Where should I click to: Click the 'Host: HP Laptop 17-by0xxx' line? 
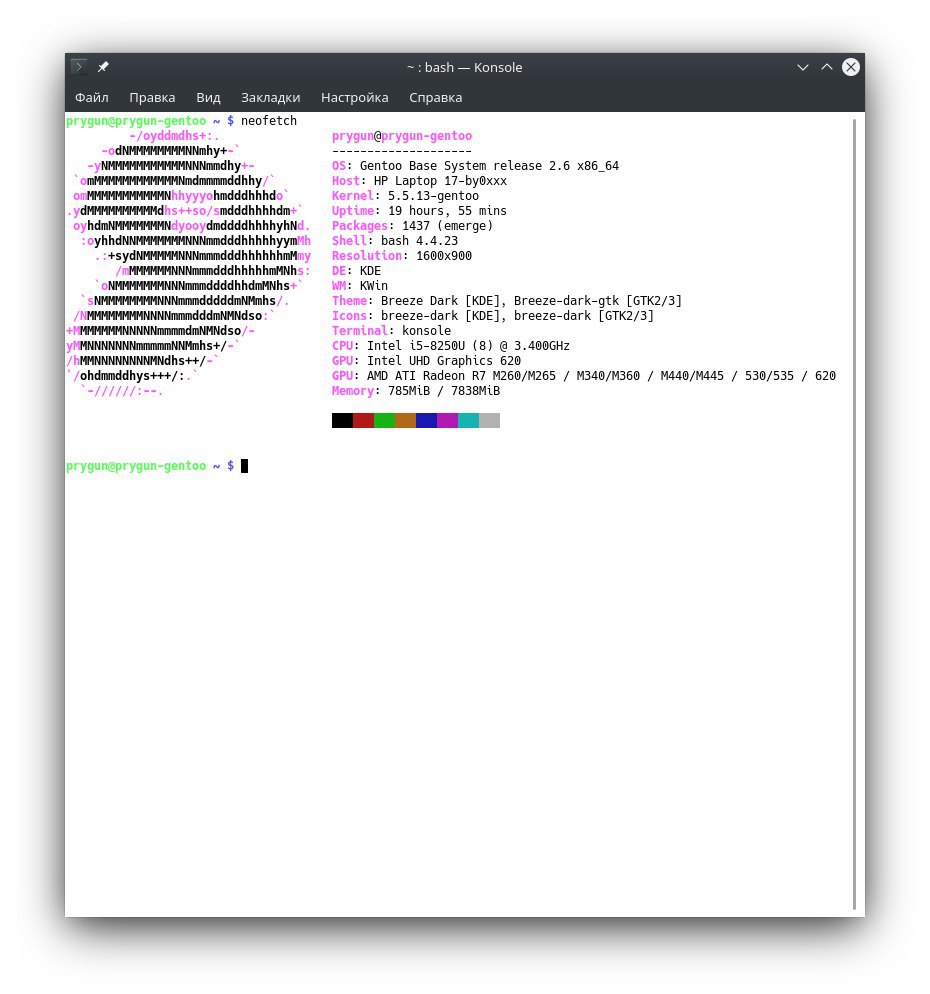420,181
